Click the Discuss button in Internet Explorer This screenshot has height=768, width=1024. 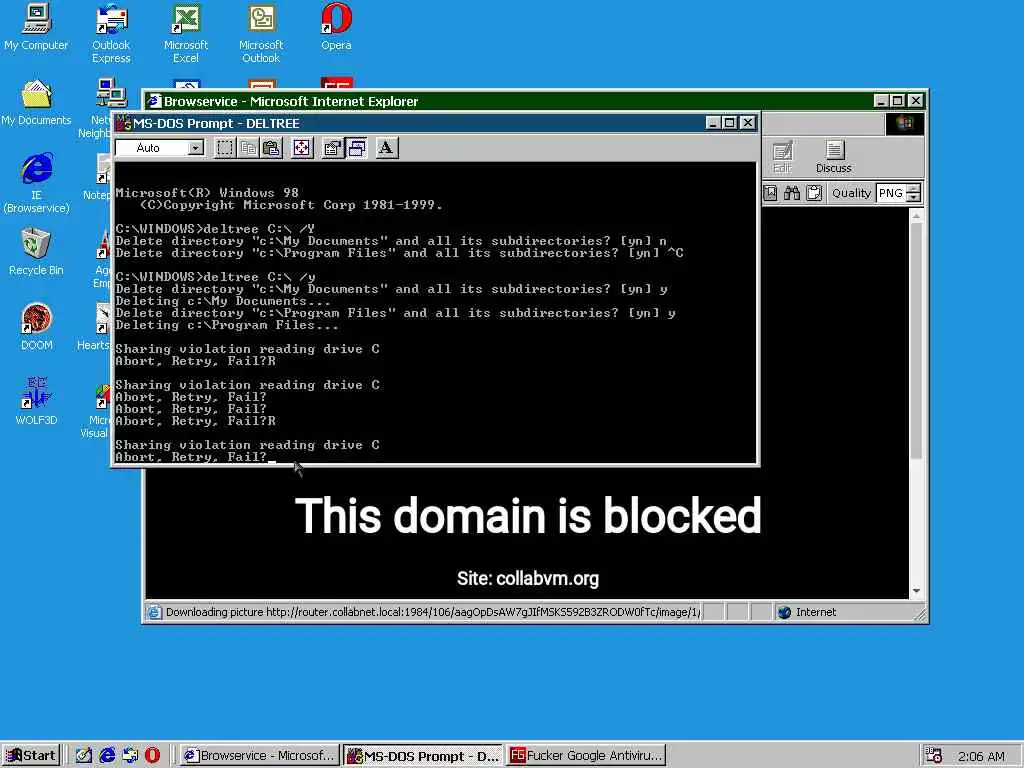pyautogui.click(x=833, y=157)
